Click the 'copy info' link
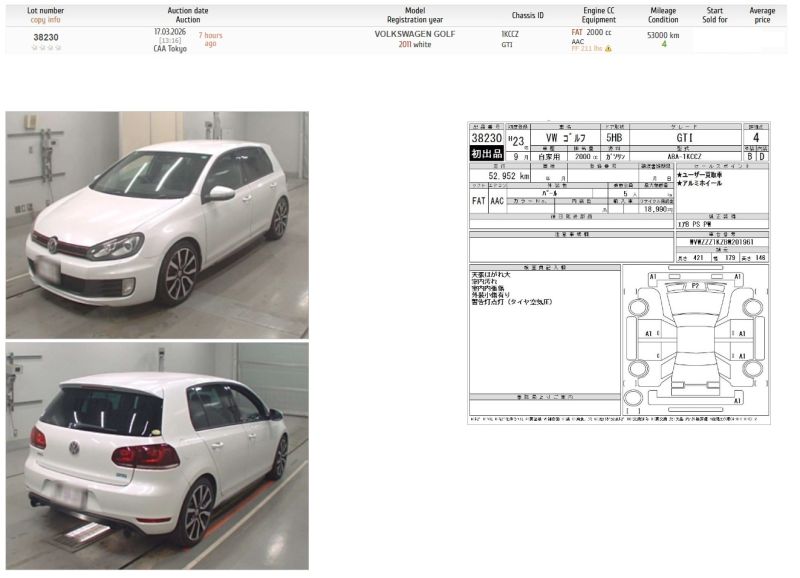This screenshot has width=800, height=578. (x=45, y=20)
